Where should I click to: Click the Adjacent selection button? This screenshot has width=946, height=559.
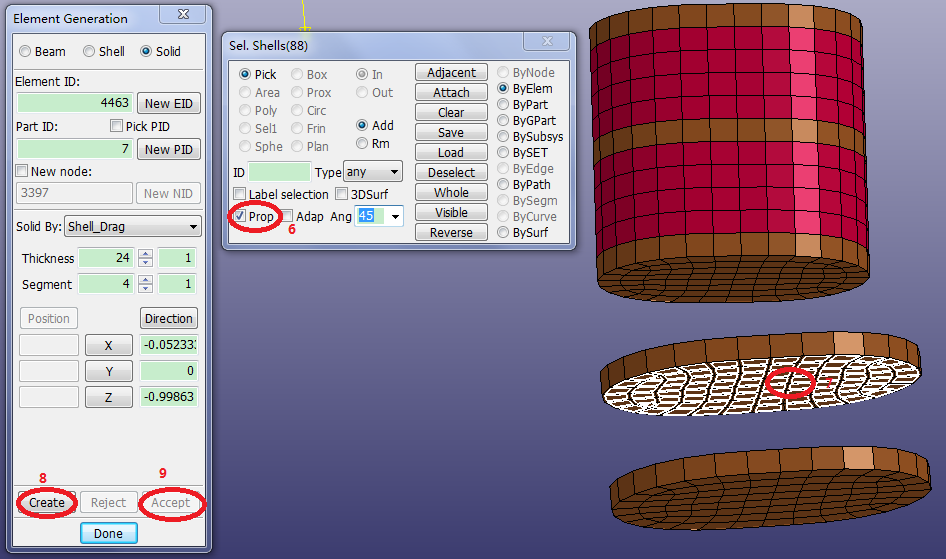(451, 72)
